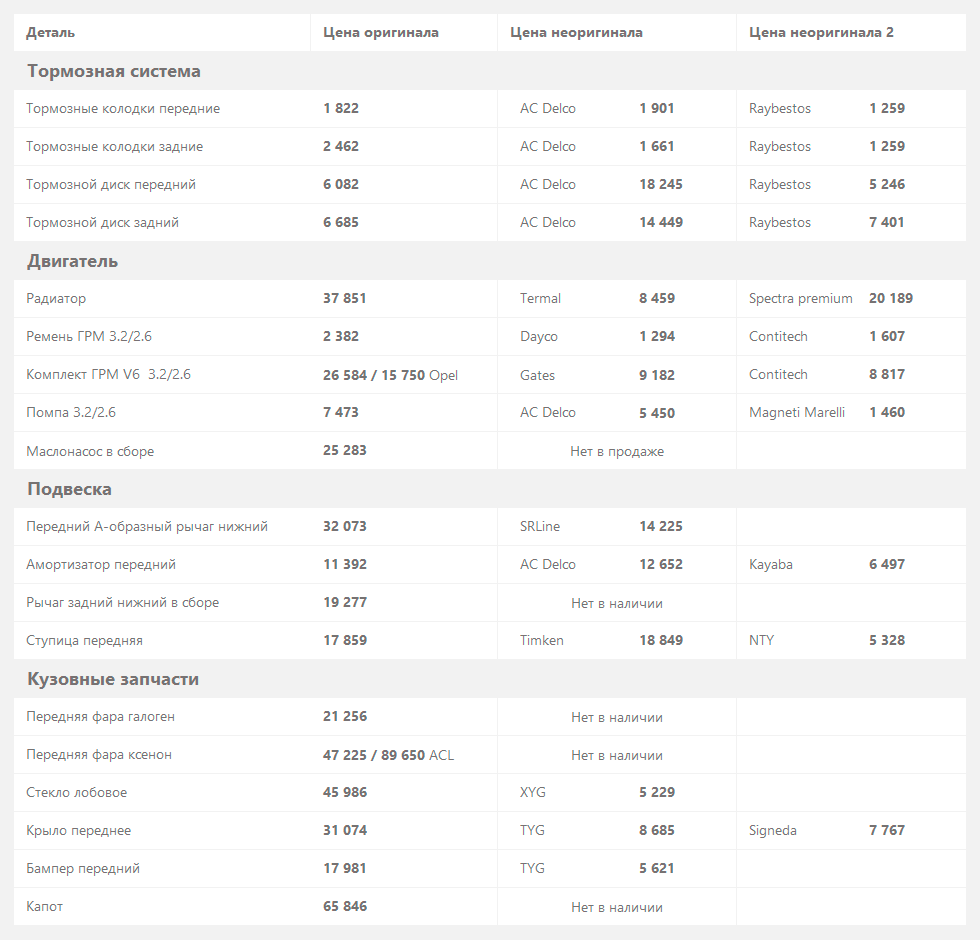Select the 'SRLine' brand name
The width and height of the screenshot is (980, 940).
click(540, 527)
